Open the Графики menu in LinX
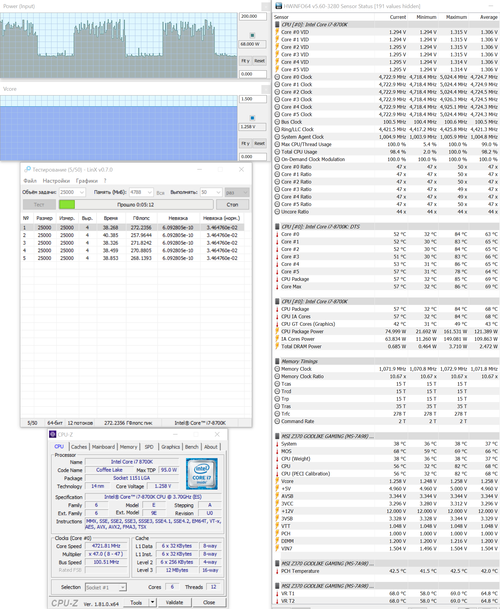500x609 pixels. (87, 181)
